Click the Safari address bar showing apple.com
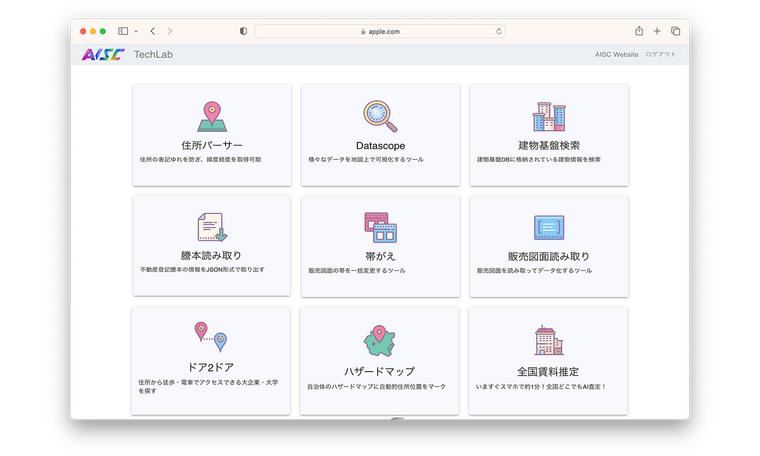The height and width of the screenshot is (456, 760). [380, 32]
